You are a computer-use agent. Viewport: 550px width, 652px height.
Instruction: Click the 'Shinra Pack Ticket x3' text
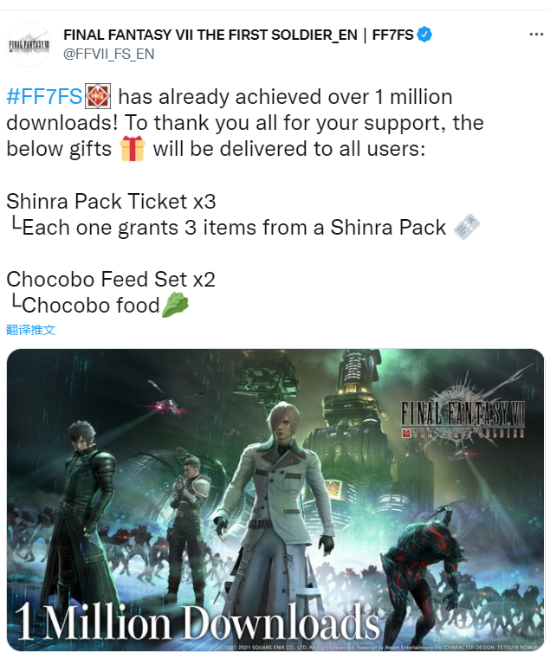click(x=111, y=201)
